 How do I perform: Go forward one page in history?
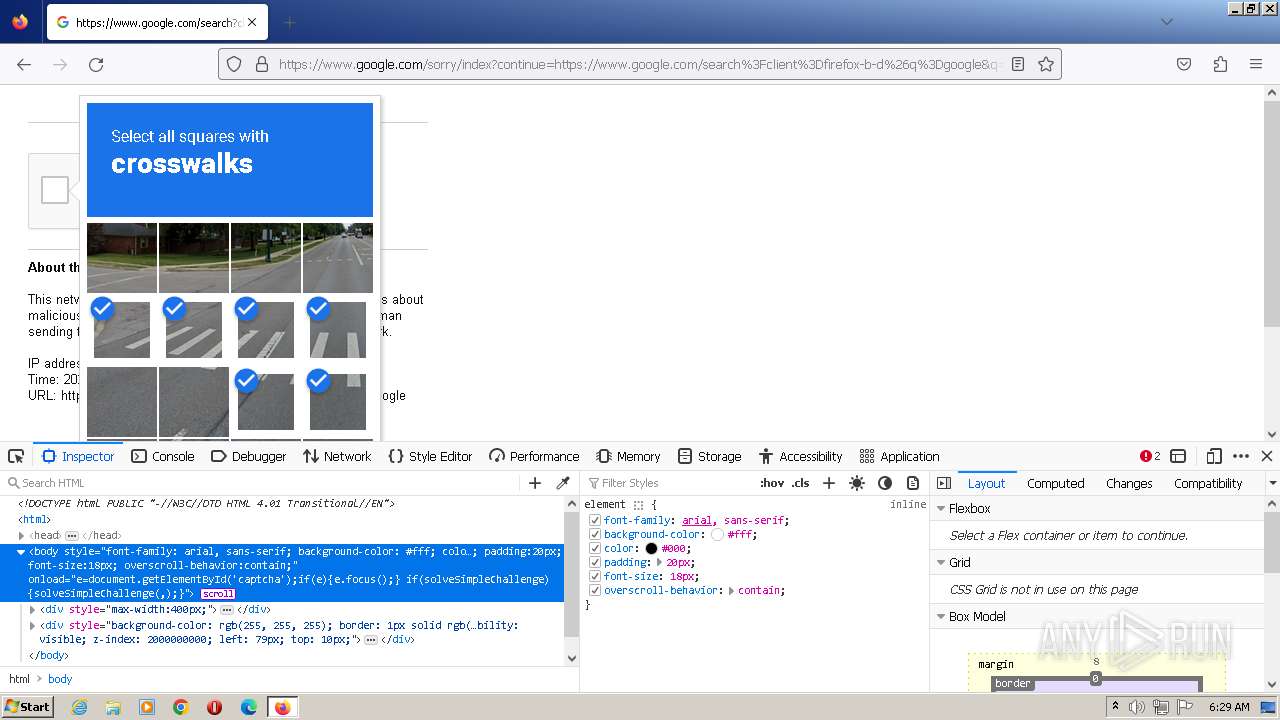(60, 64)
